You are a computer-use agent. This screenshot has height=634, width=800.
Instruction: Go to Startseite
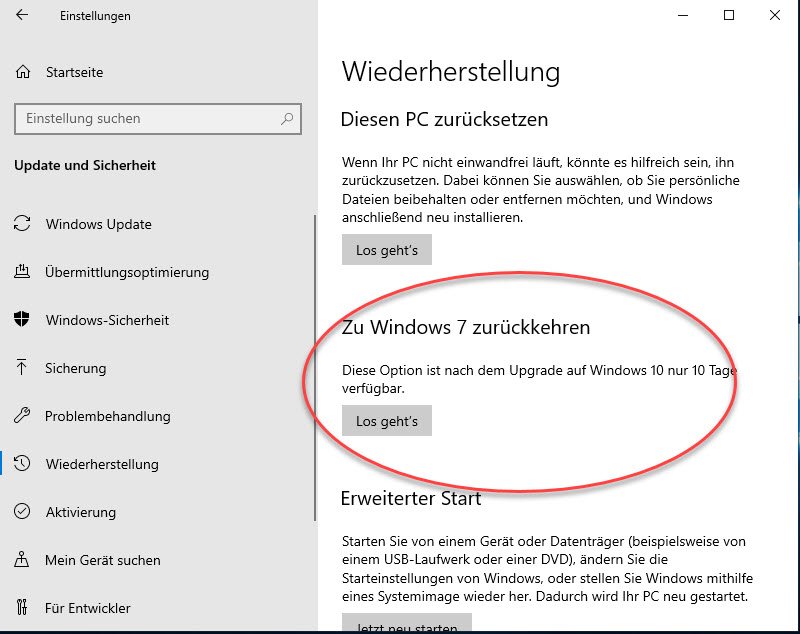coord(74,72)
